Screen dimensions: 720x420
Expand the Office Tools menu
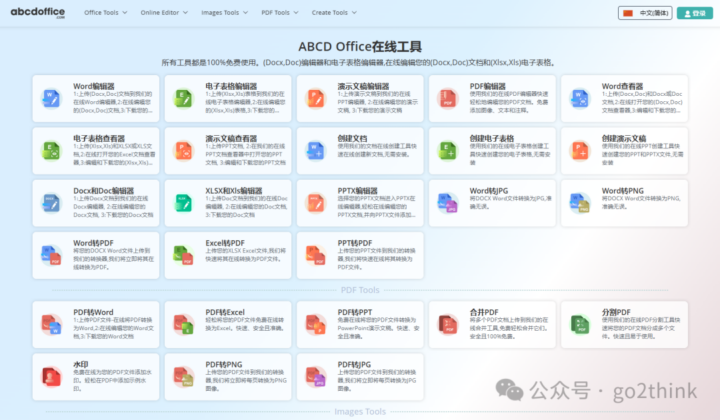click(x=106, y=12)
